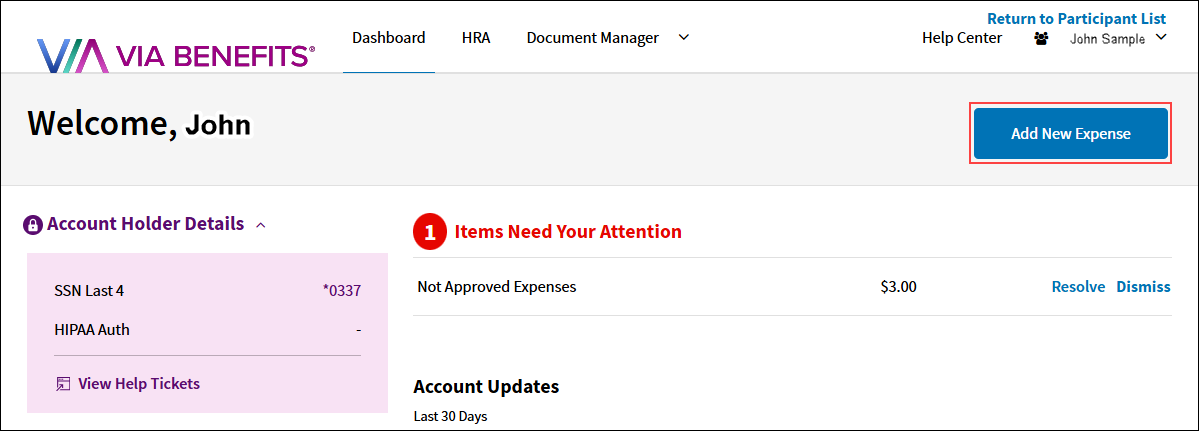Select the Not Approved Expenses row

point(792,287)
